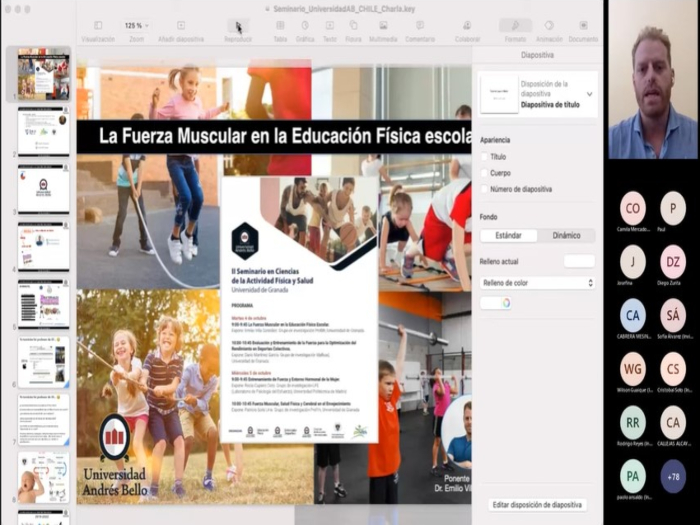Expand the Disposición de la diapositiva chooser
The image size is (700, 525).
[x=589, y=94]
